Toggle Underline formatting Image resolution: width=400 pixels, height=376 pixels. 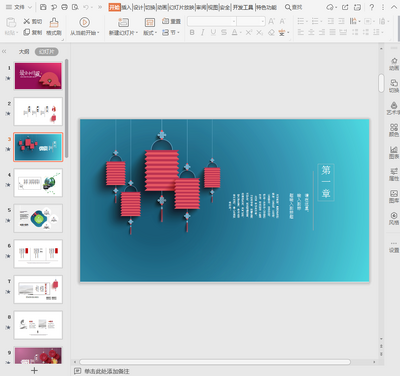click(x=213, y=32)
